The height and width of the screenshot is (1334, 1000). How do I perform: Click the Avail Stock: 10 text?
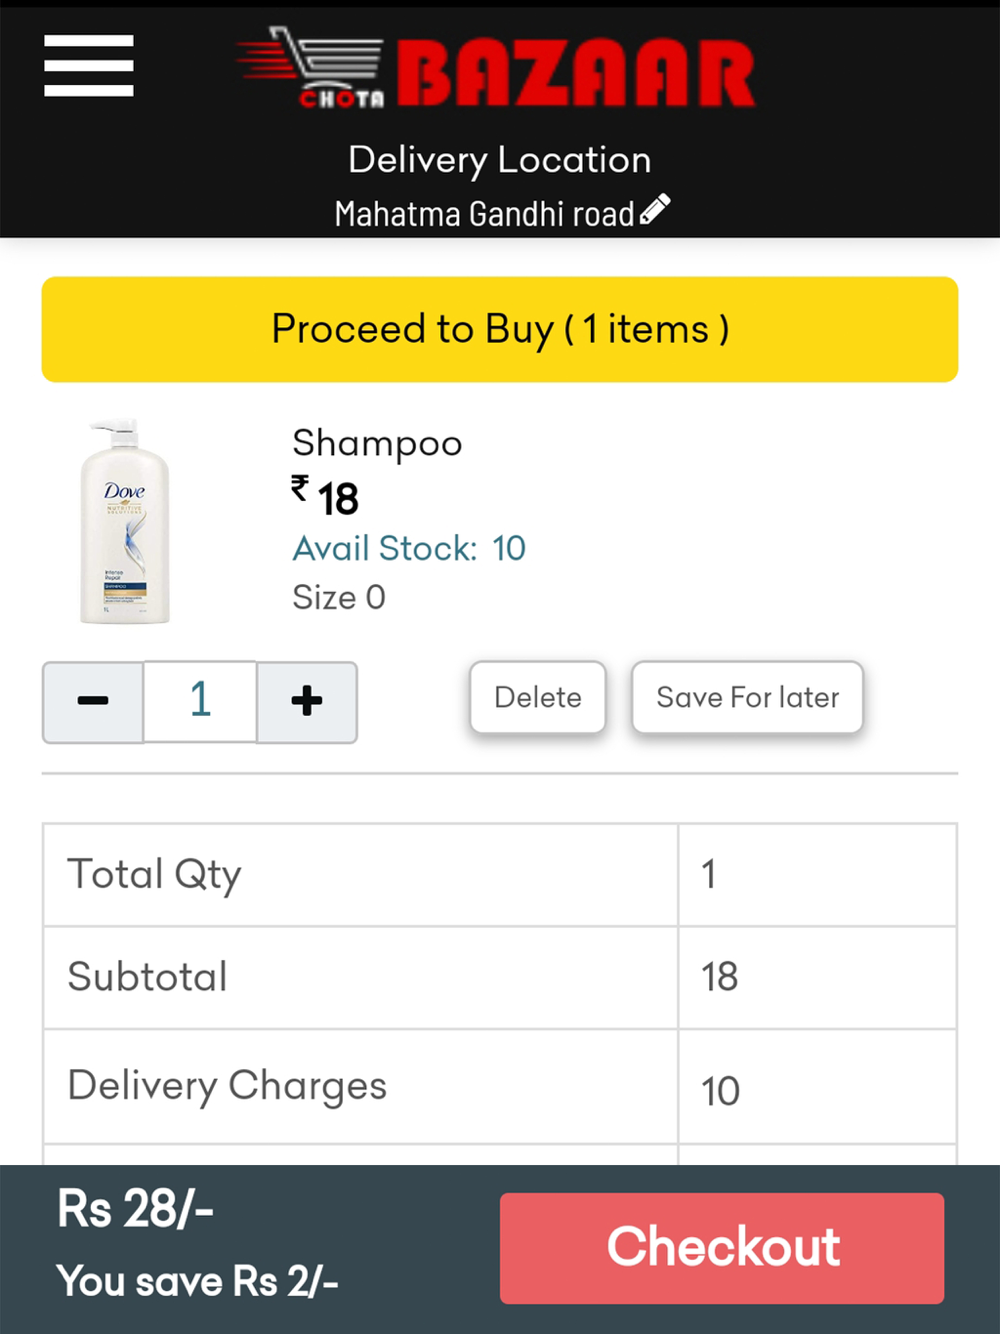point(409,548)
